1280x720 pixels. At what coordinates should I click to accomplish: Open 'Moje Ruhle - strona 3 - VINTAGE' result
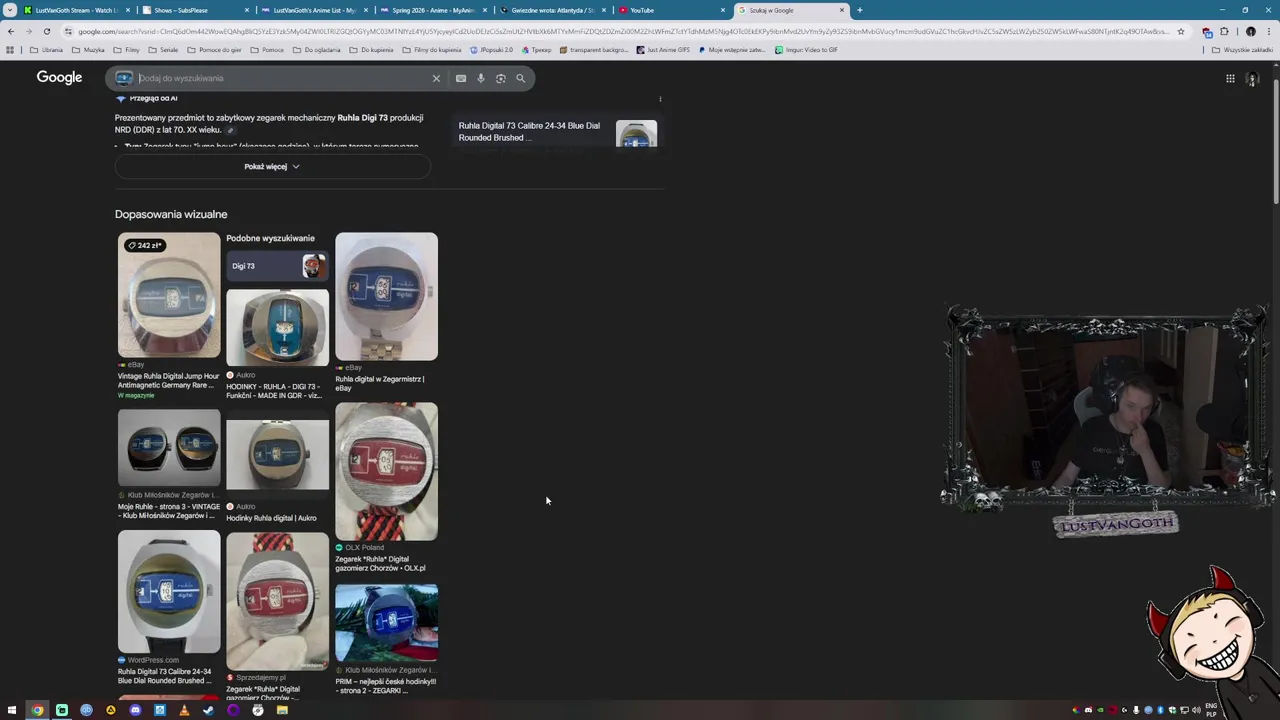[x=168, y=511]
